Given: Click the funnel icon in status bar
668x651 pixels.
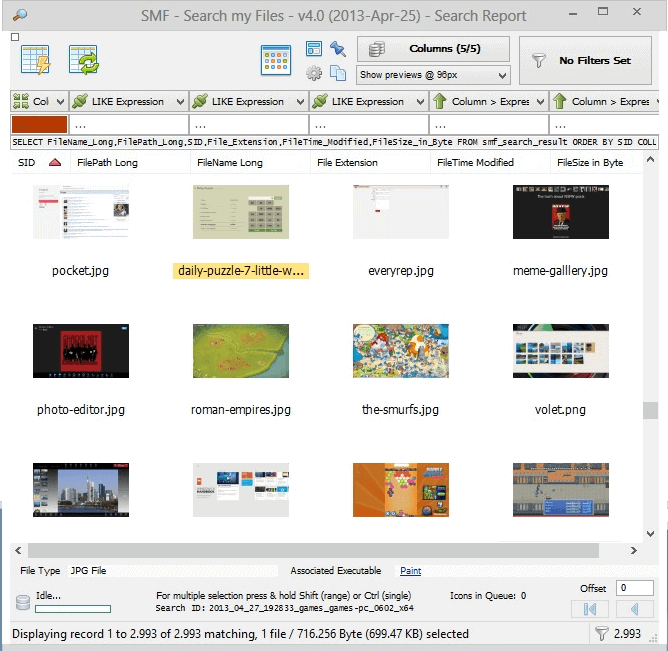Looking at the screenshot, I should tap(601, 633).
